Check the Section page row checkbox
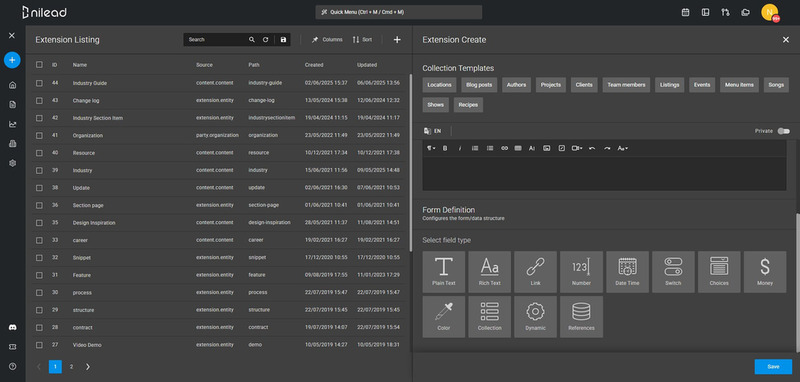800x382 pixels. (39, 205)
